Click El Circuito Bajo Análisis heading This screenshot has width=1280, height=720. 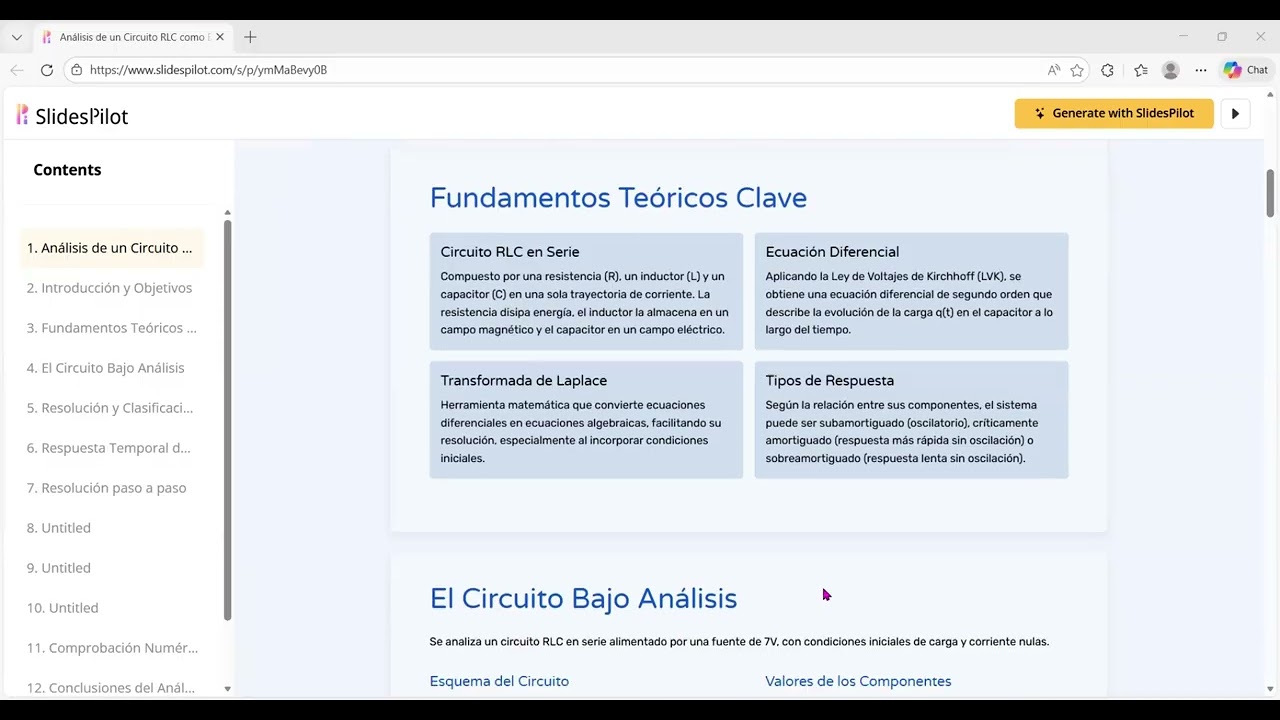pos(583,599)
